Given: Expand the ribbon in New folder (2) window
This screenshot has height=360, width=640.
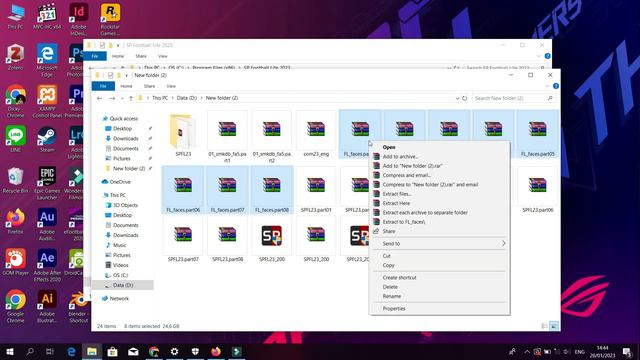Looking at the screenshot, I should tap(547, 86).
